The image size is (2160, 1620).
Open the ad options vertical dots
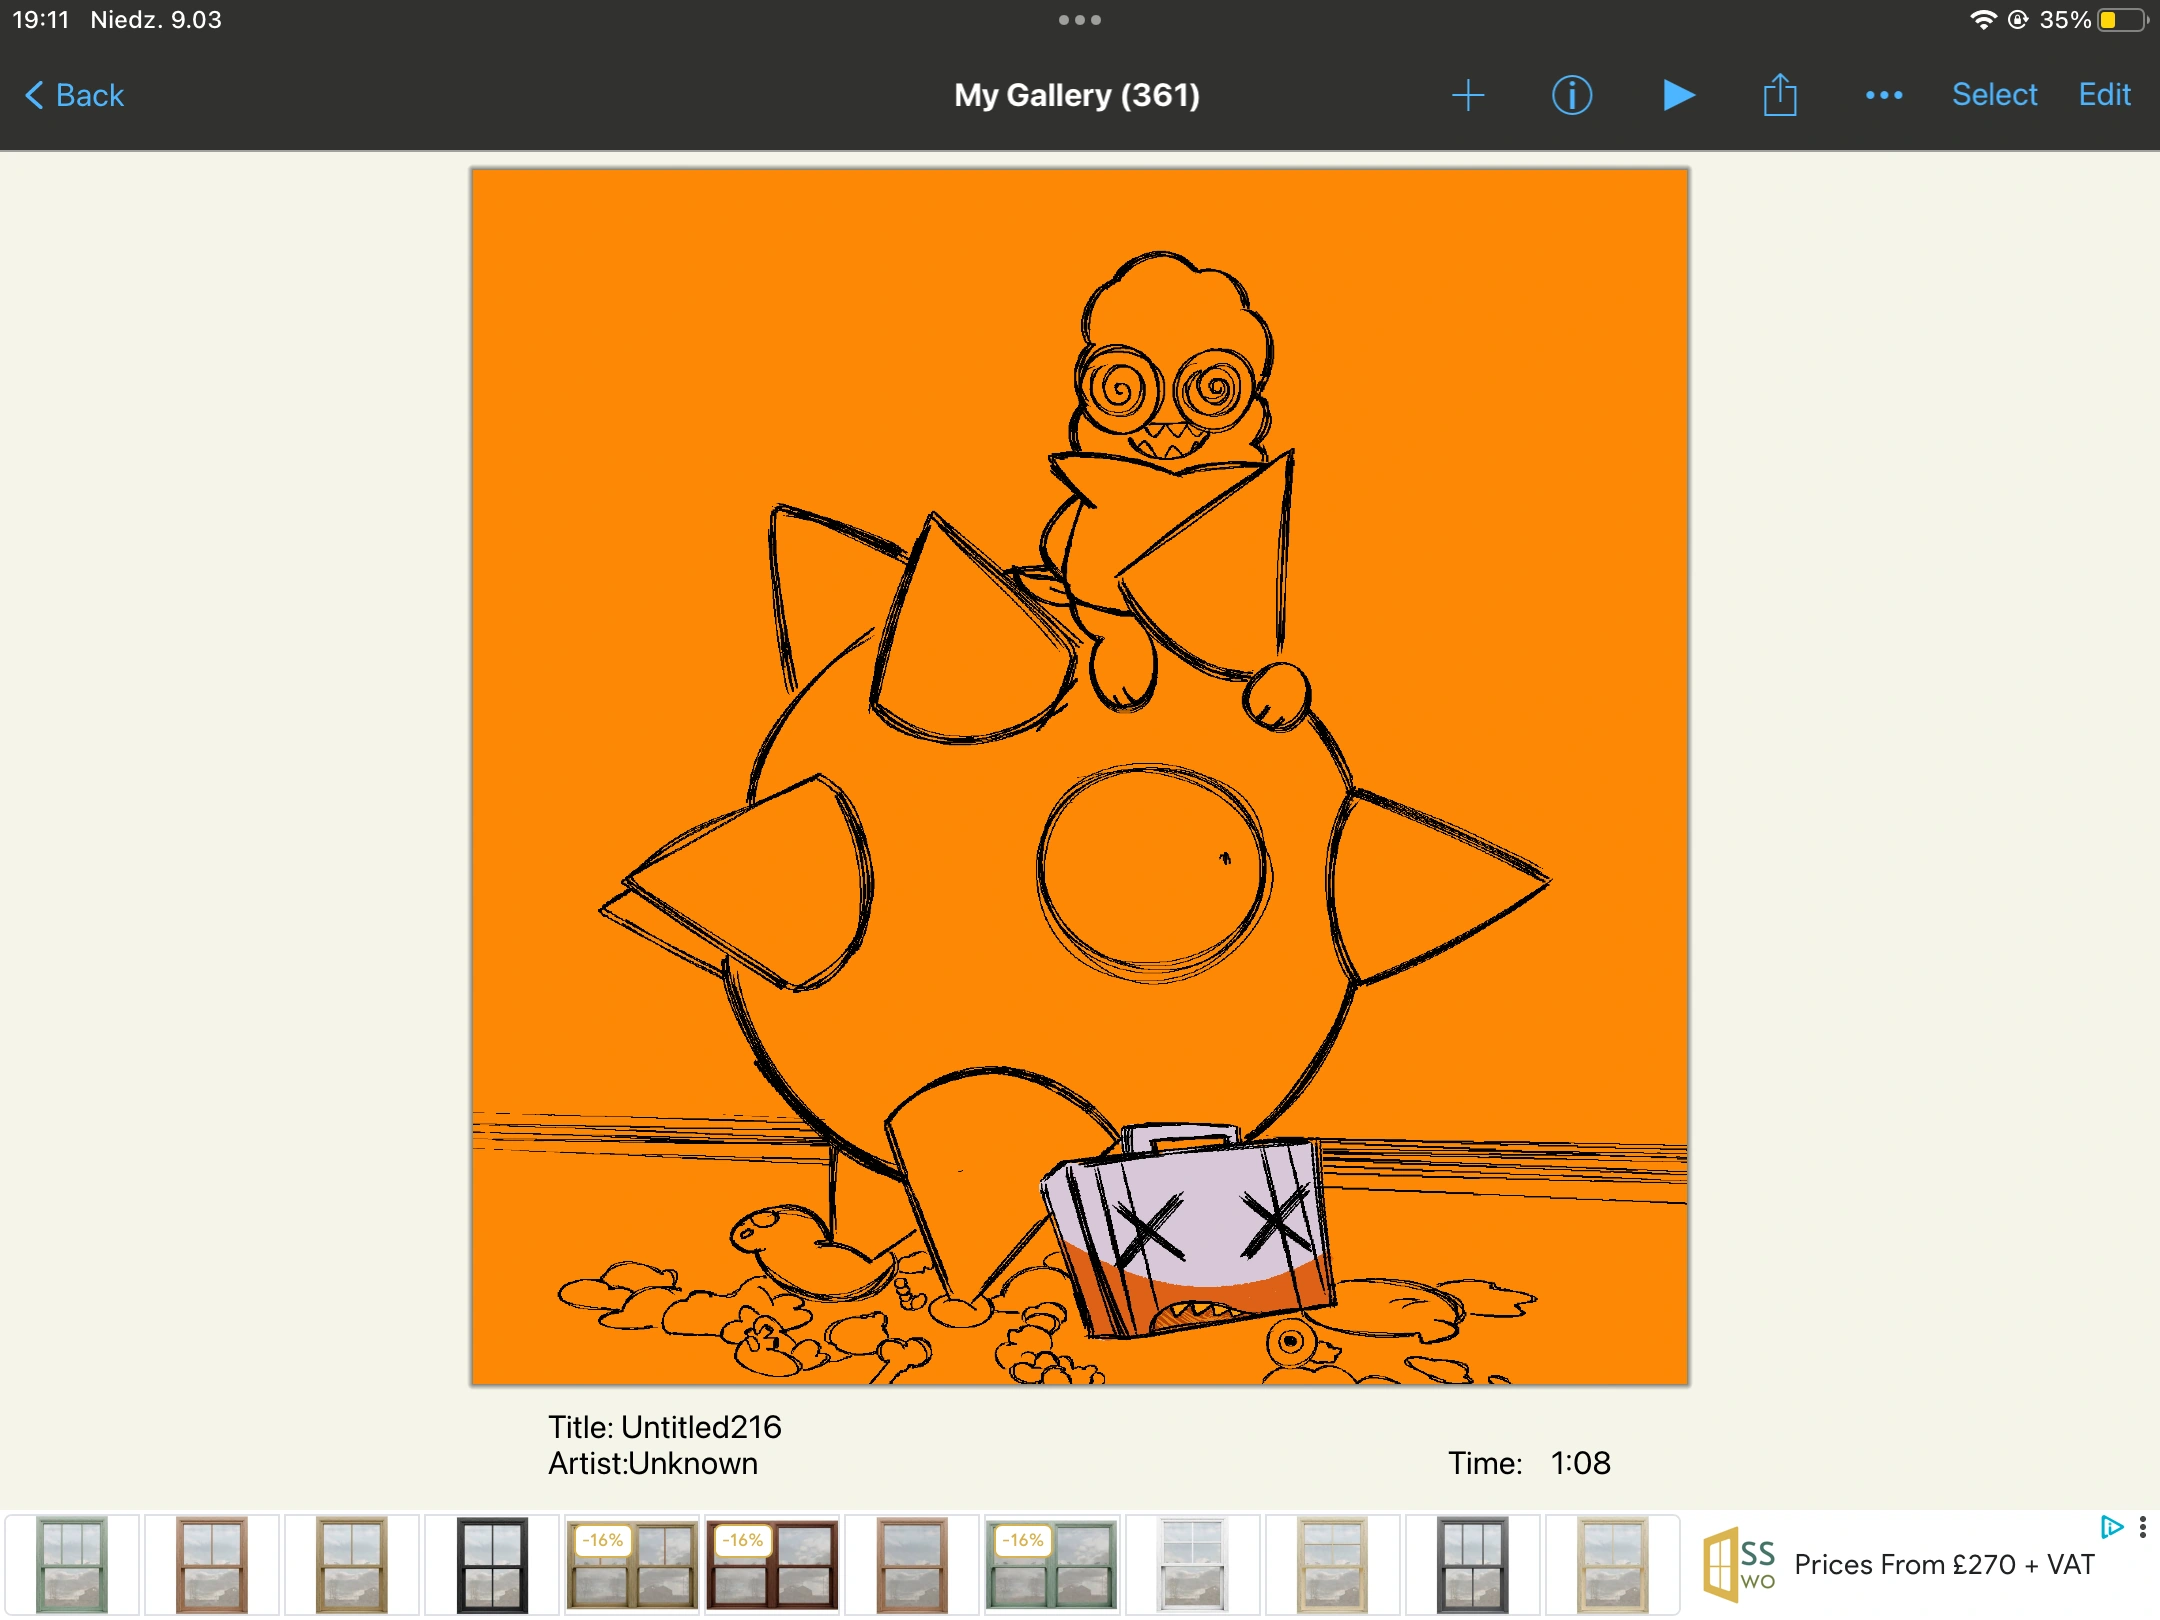2142,1527
